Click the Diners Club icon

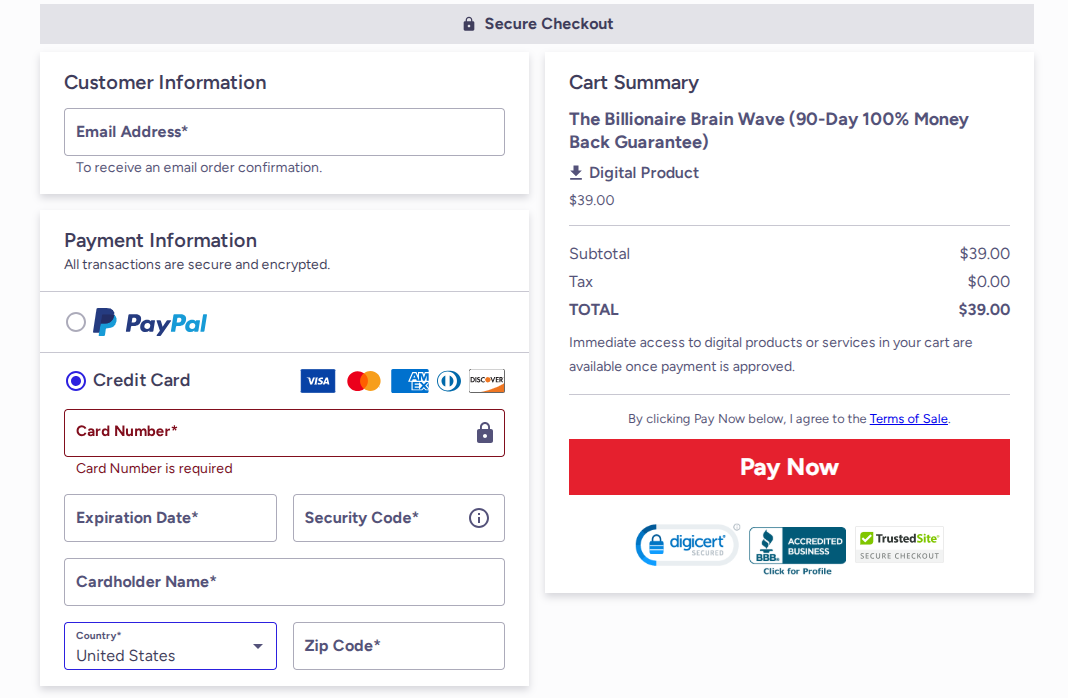(x=448, y=381)
